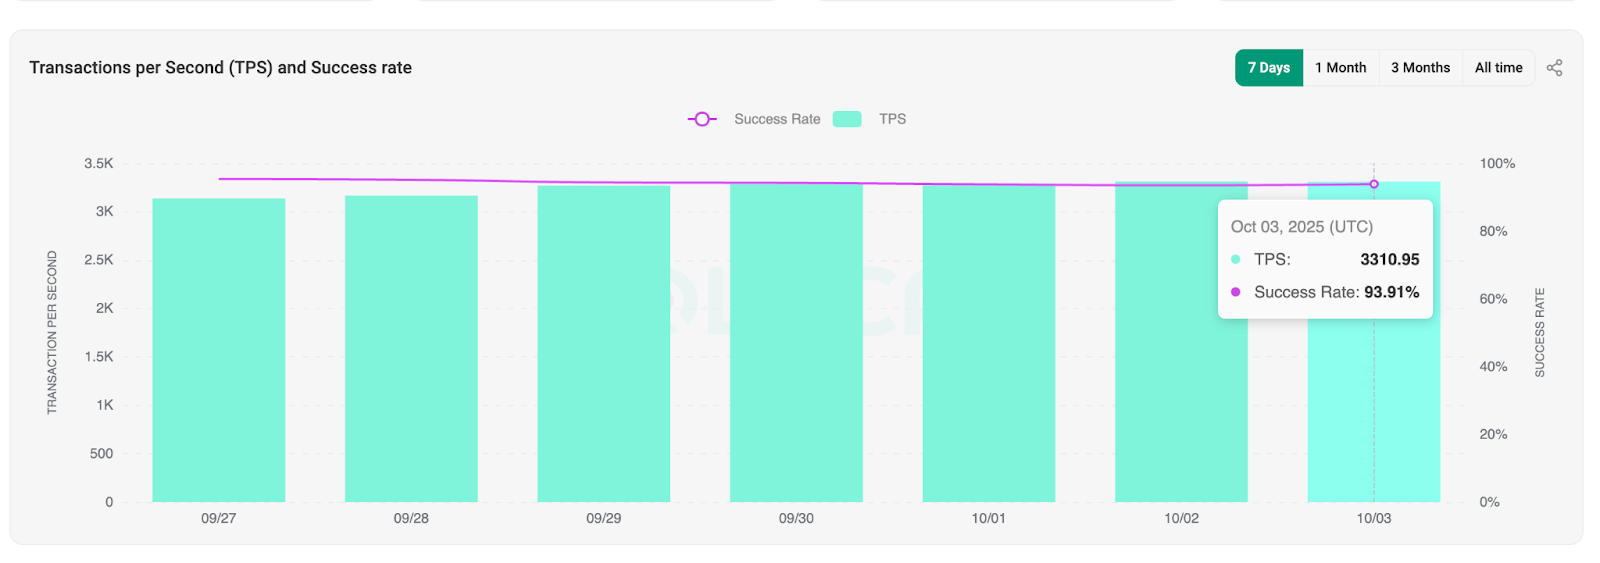This screenshot has height=563, width=1600.
Task: Switch to the 1 Month view
Action: (x=1340, y=68)
